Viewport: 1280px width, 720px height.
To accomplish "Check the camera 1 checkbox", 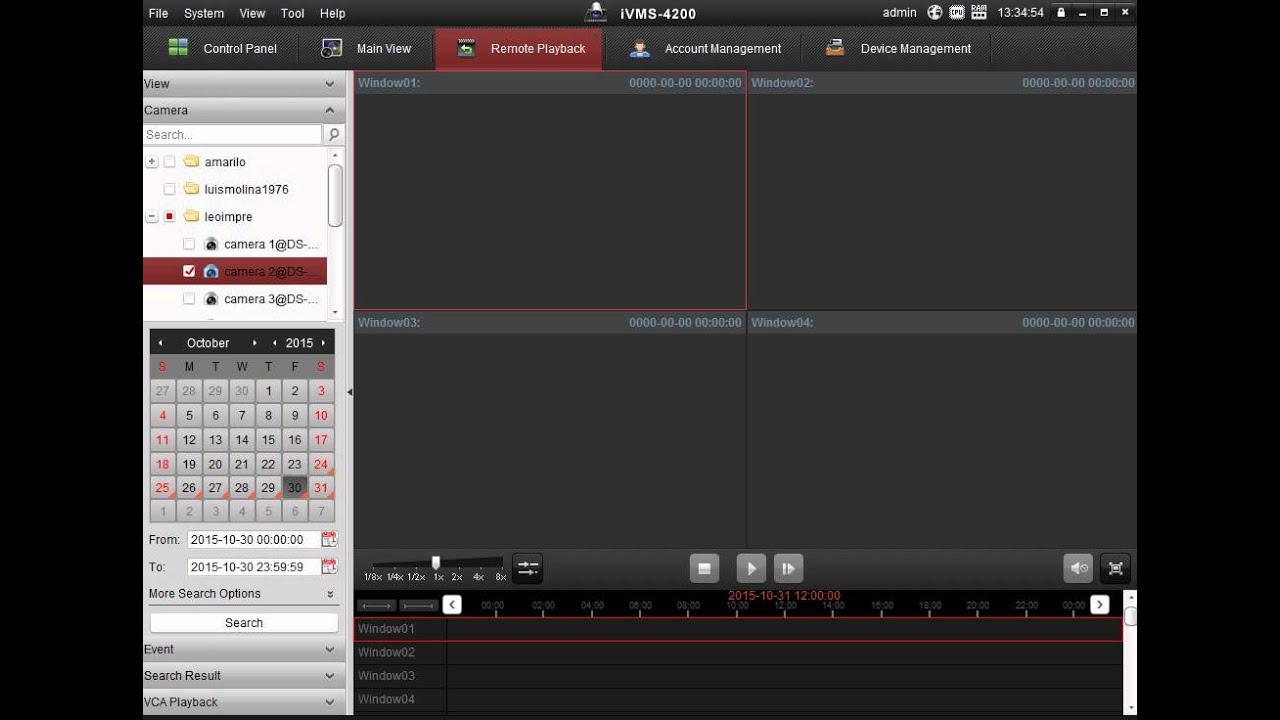I will click(x=189, y=244).
